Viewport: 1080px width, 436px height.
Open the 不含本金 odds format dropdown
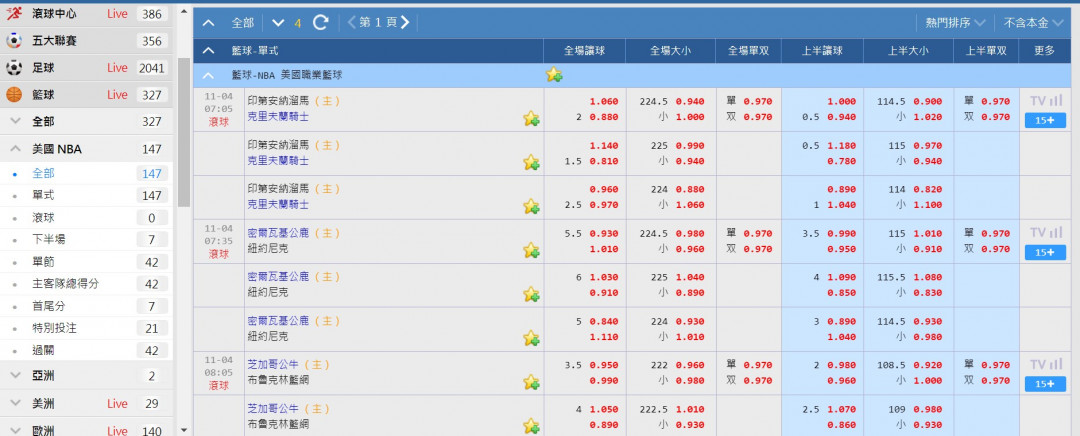(x=1034, y=23)
